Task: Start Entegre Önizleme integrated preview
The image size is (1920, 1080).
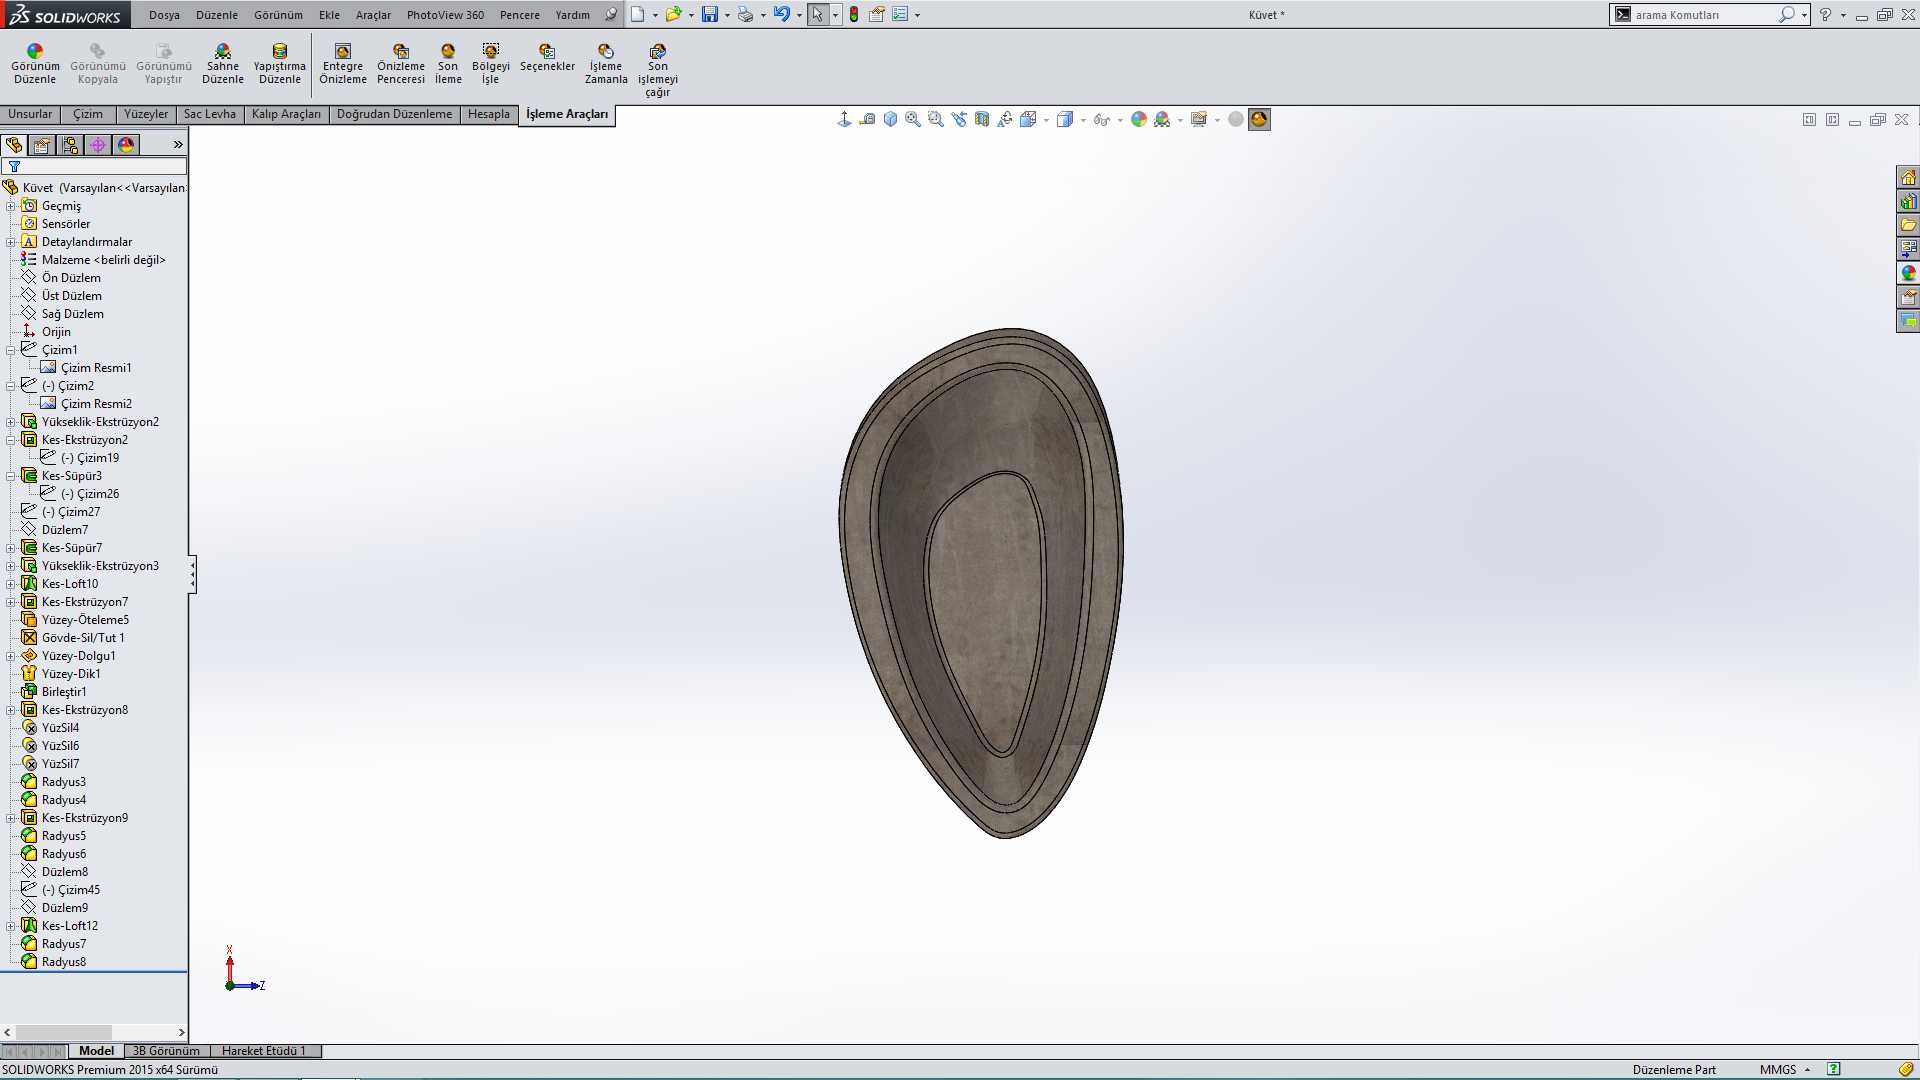Action: (x=343, y=64)
